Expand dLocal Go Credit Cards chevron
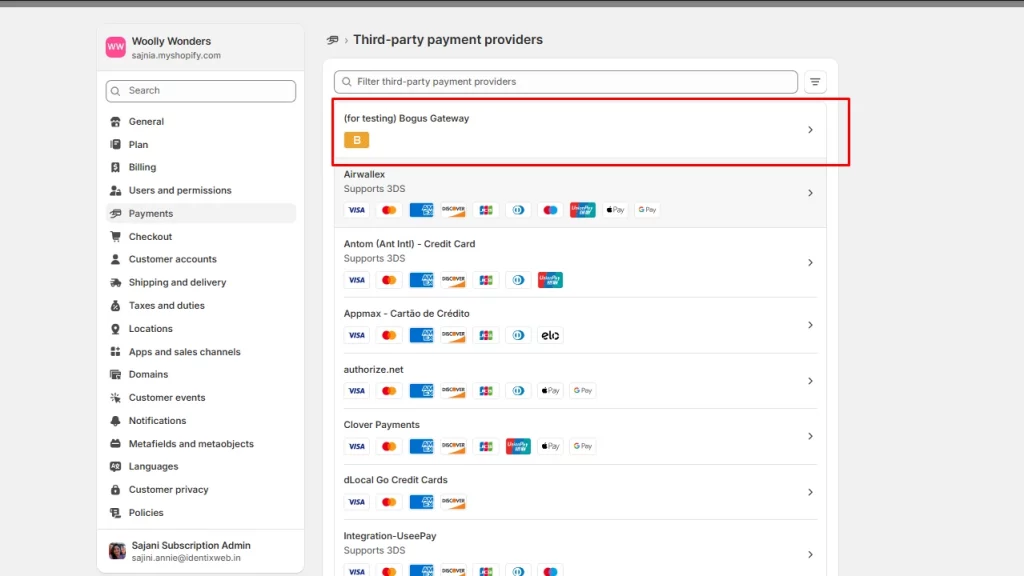 pyautogui.click(x=810, y=492)
